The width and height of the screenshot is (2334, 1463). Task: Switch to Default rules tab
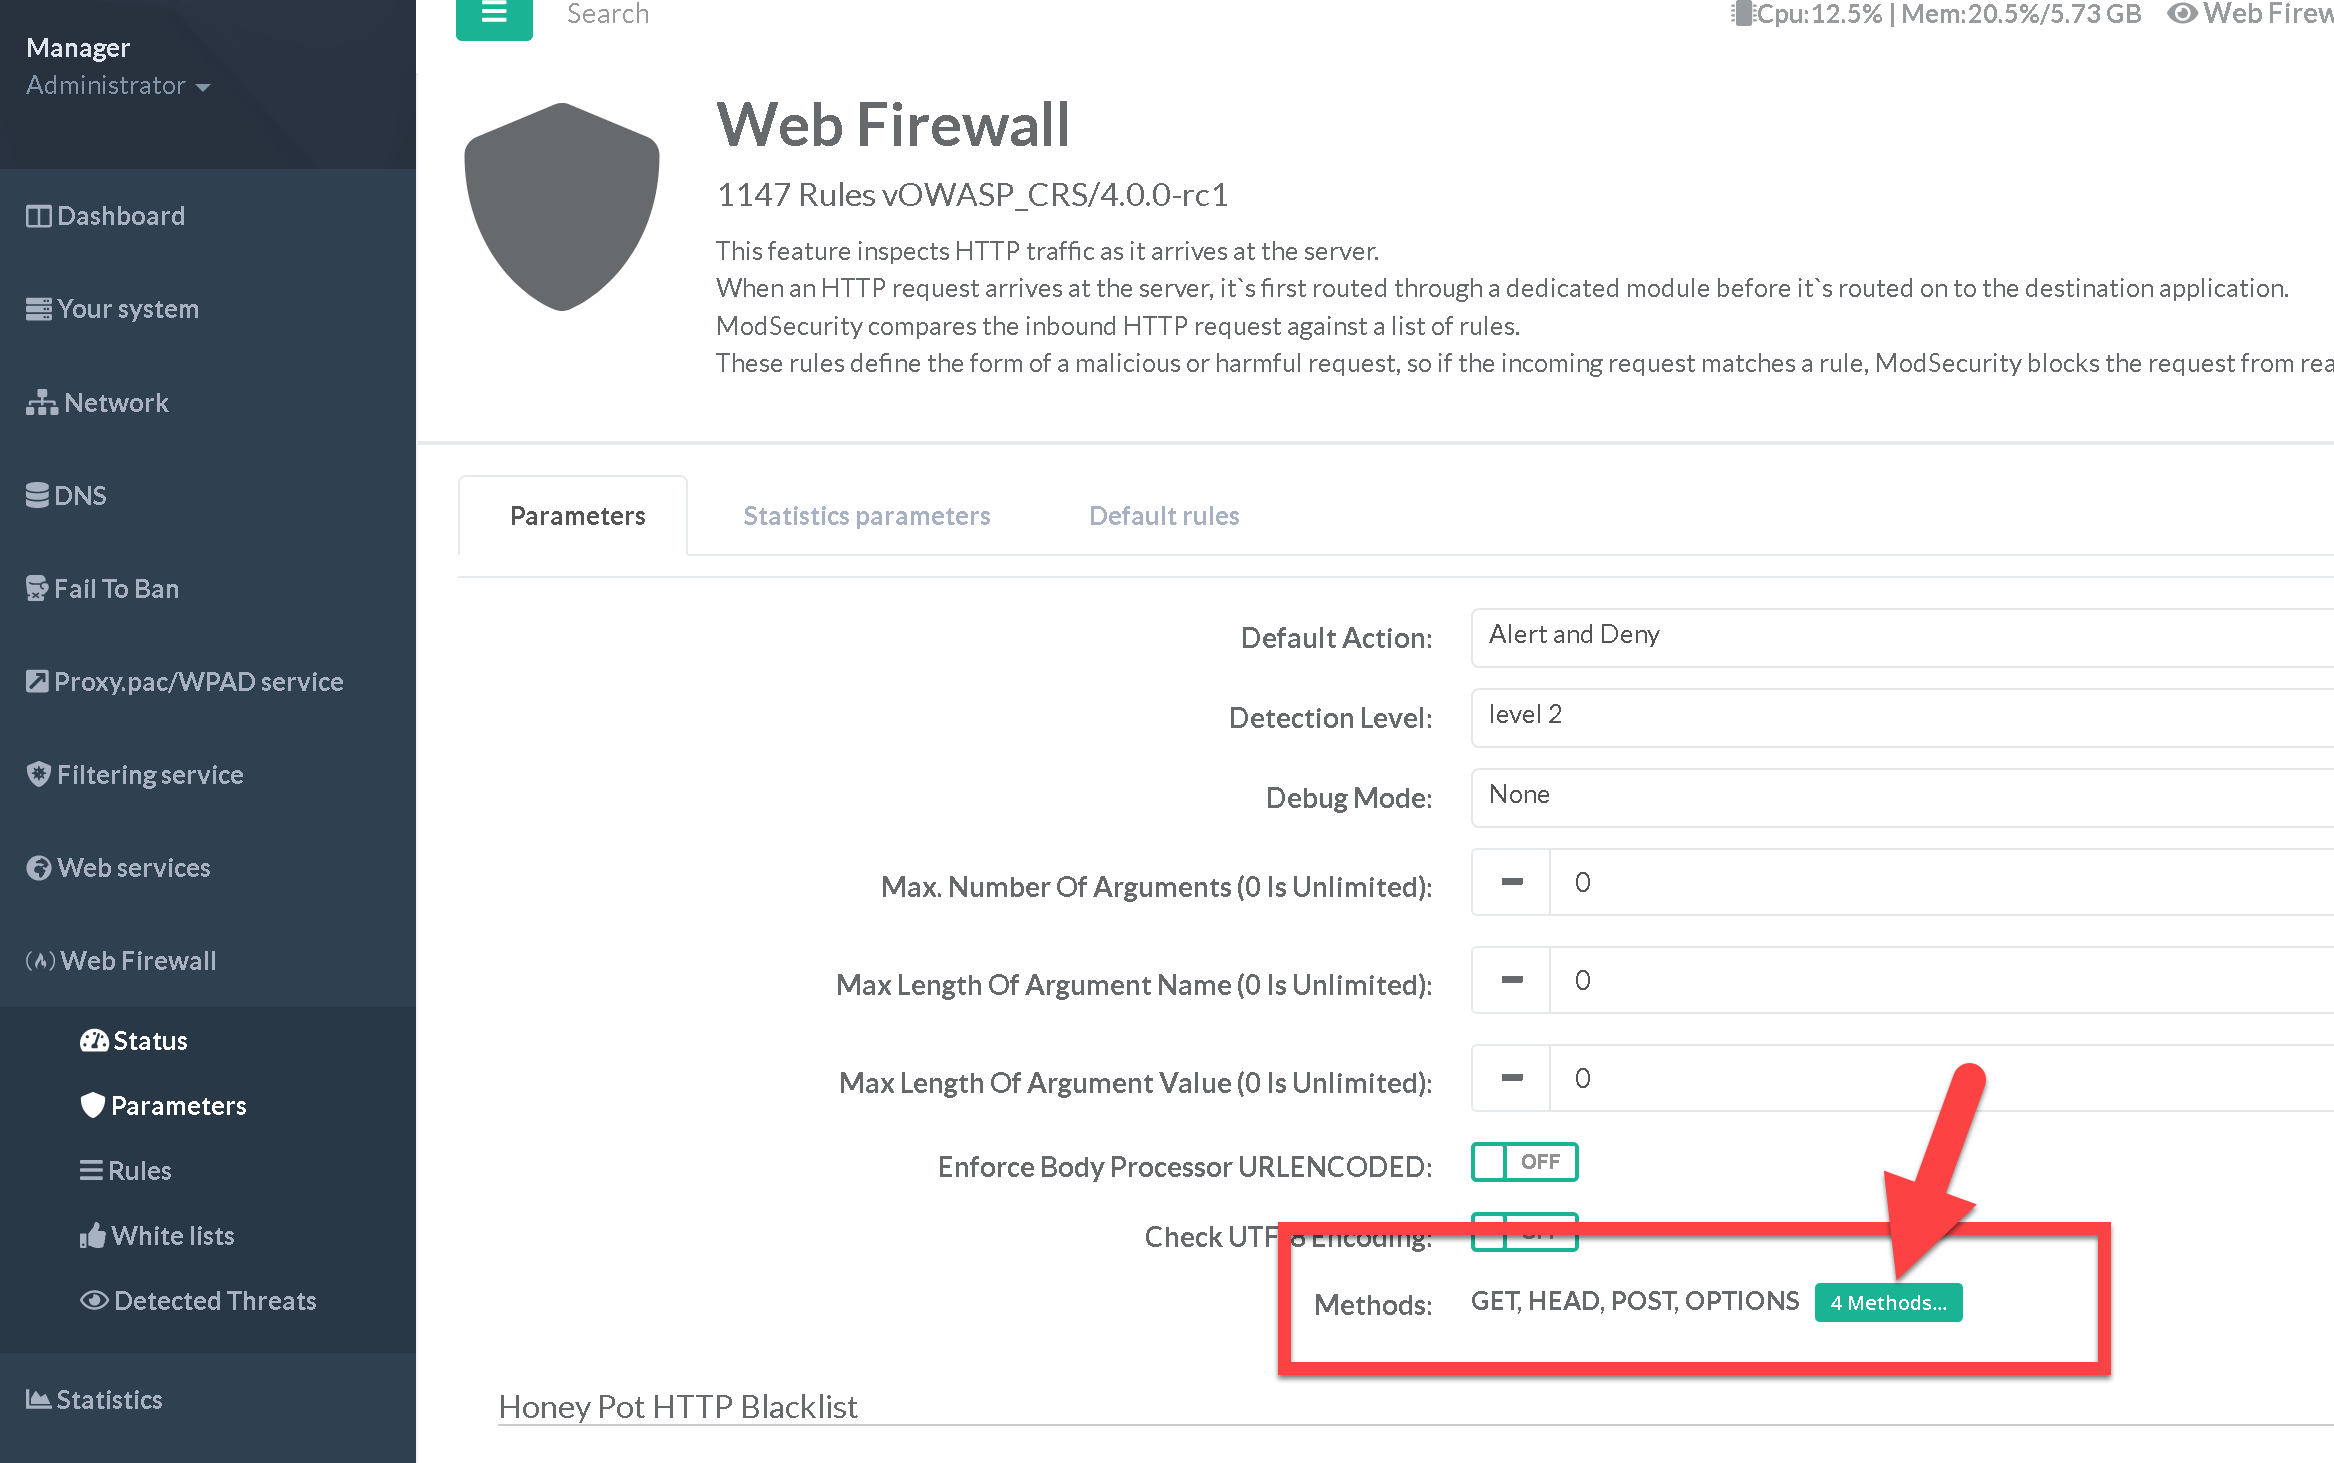point(1163,516)
